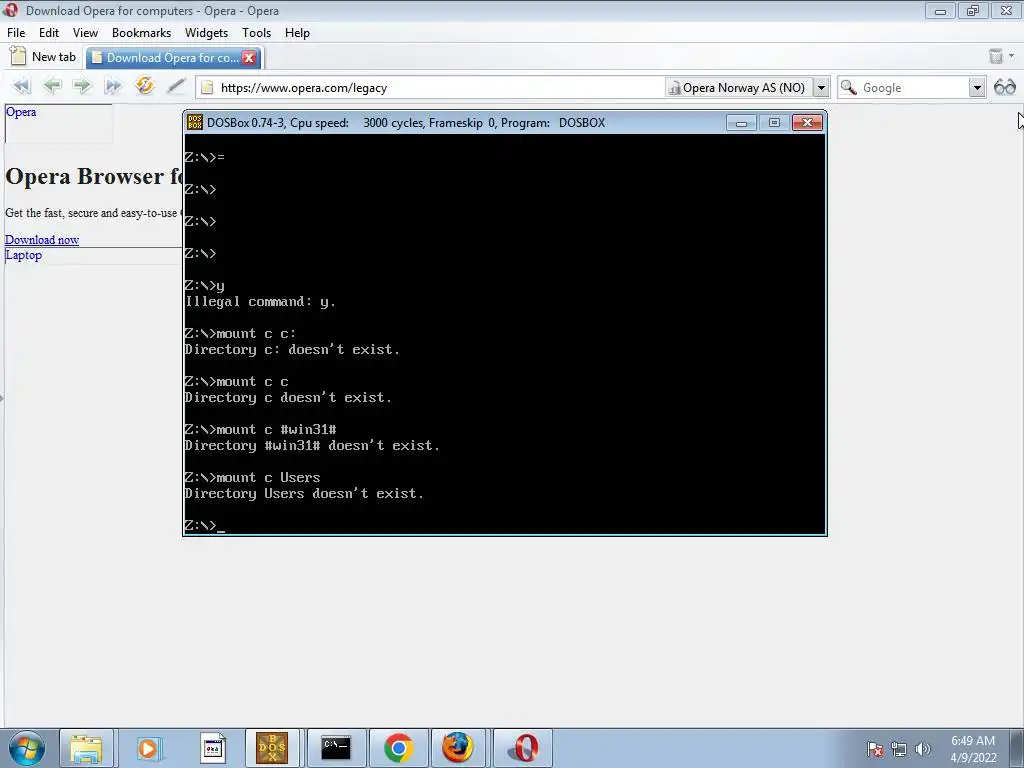Click the Opera Norway AS (NO) security badge

(738, 88)
